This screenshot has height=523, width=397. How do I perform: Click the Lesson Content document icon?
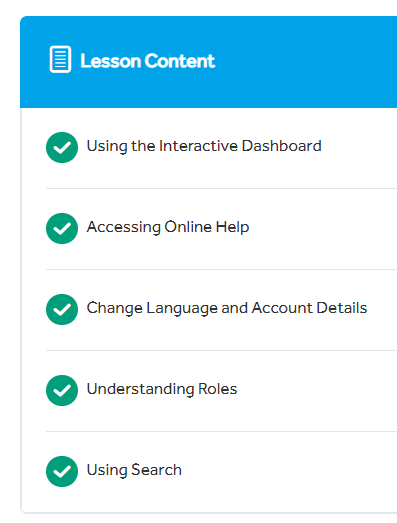pyautogui.click(x=60, y=59)
